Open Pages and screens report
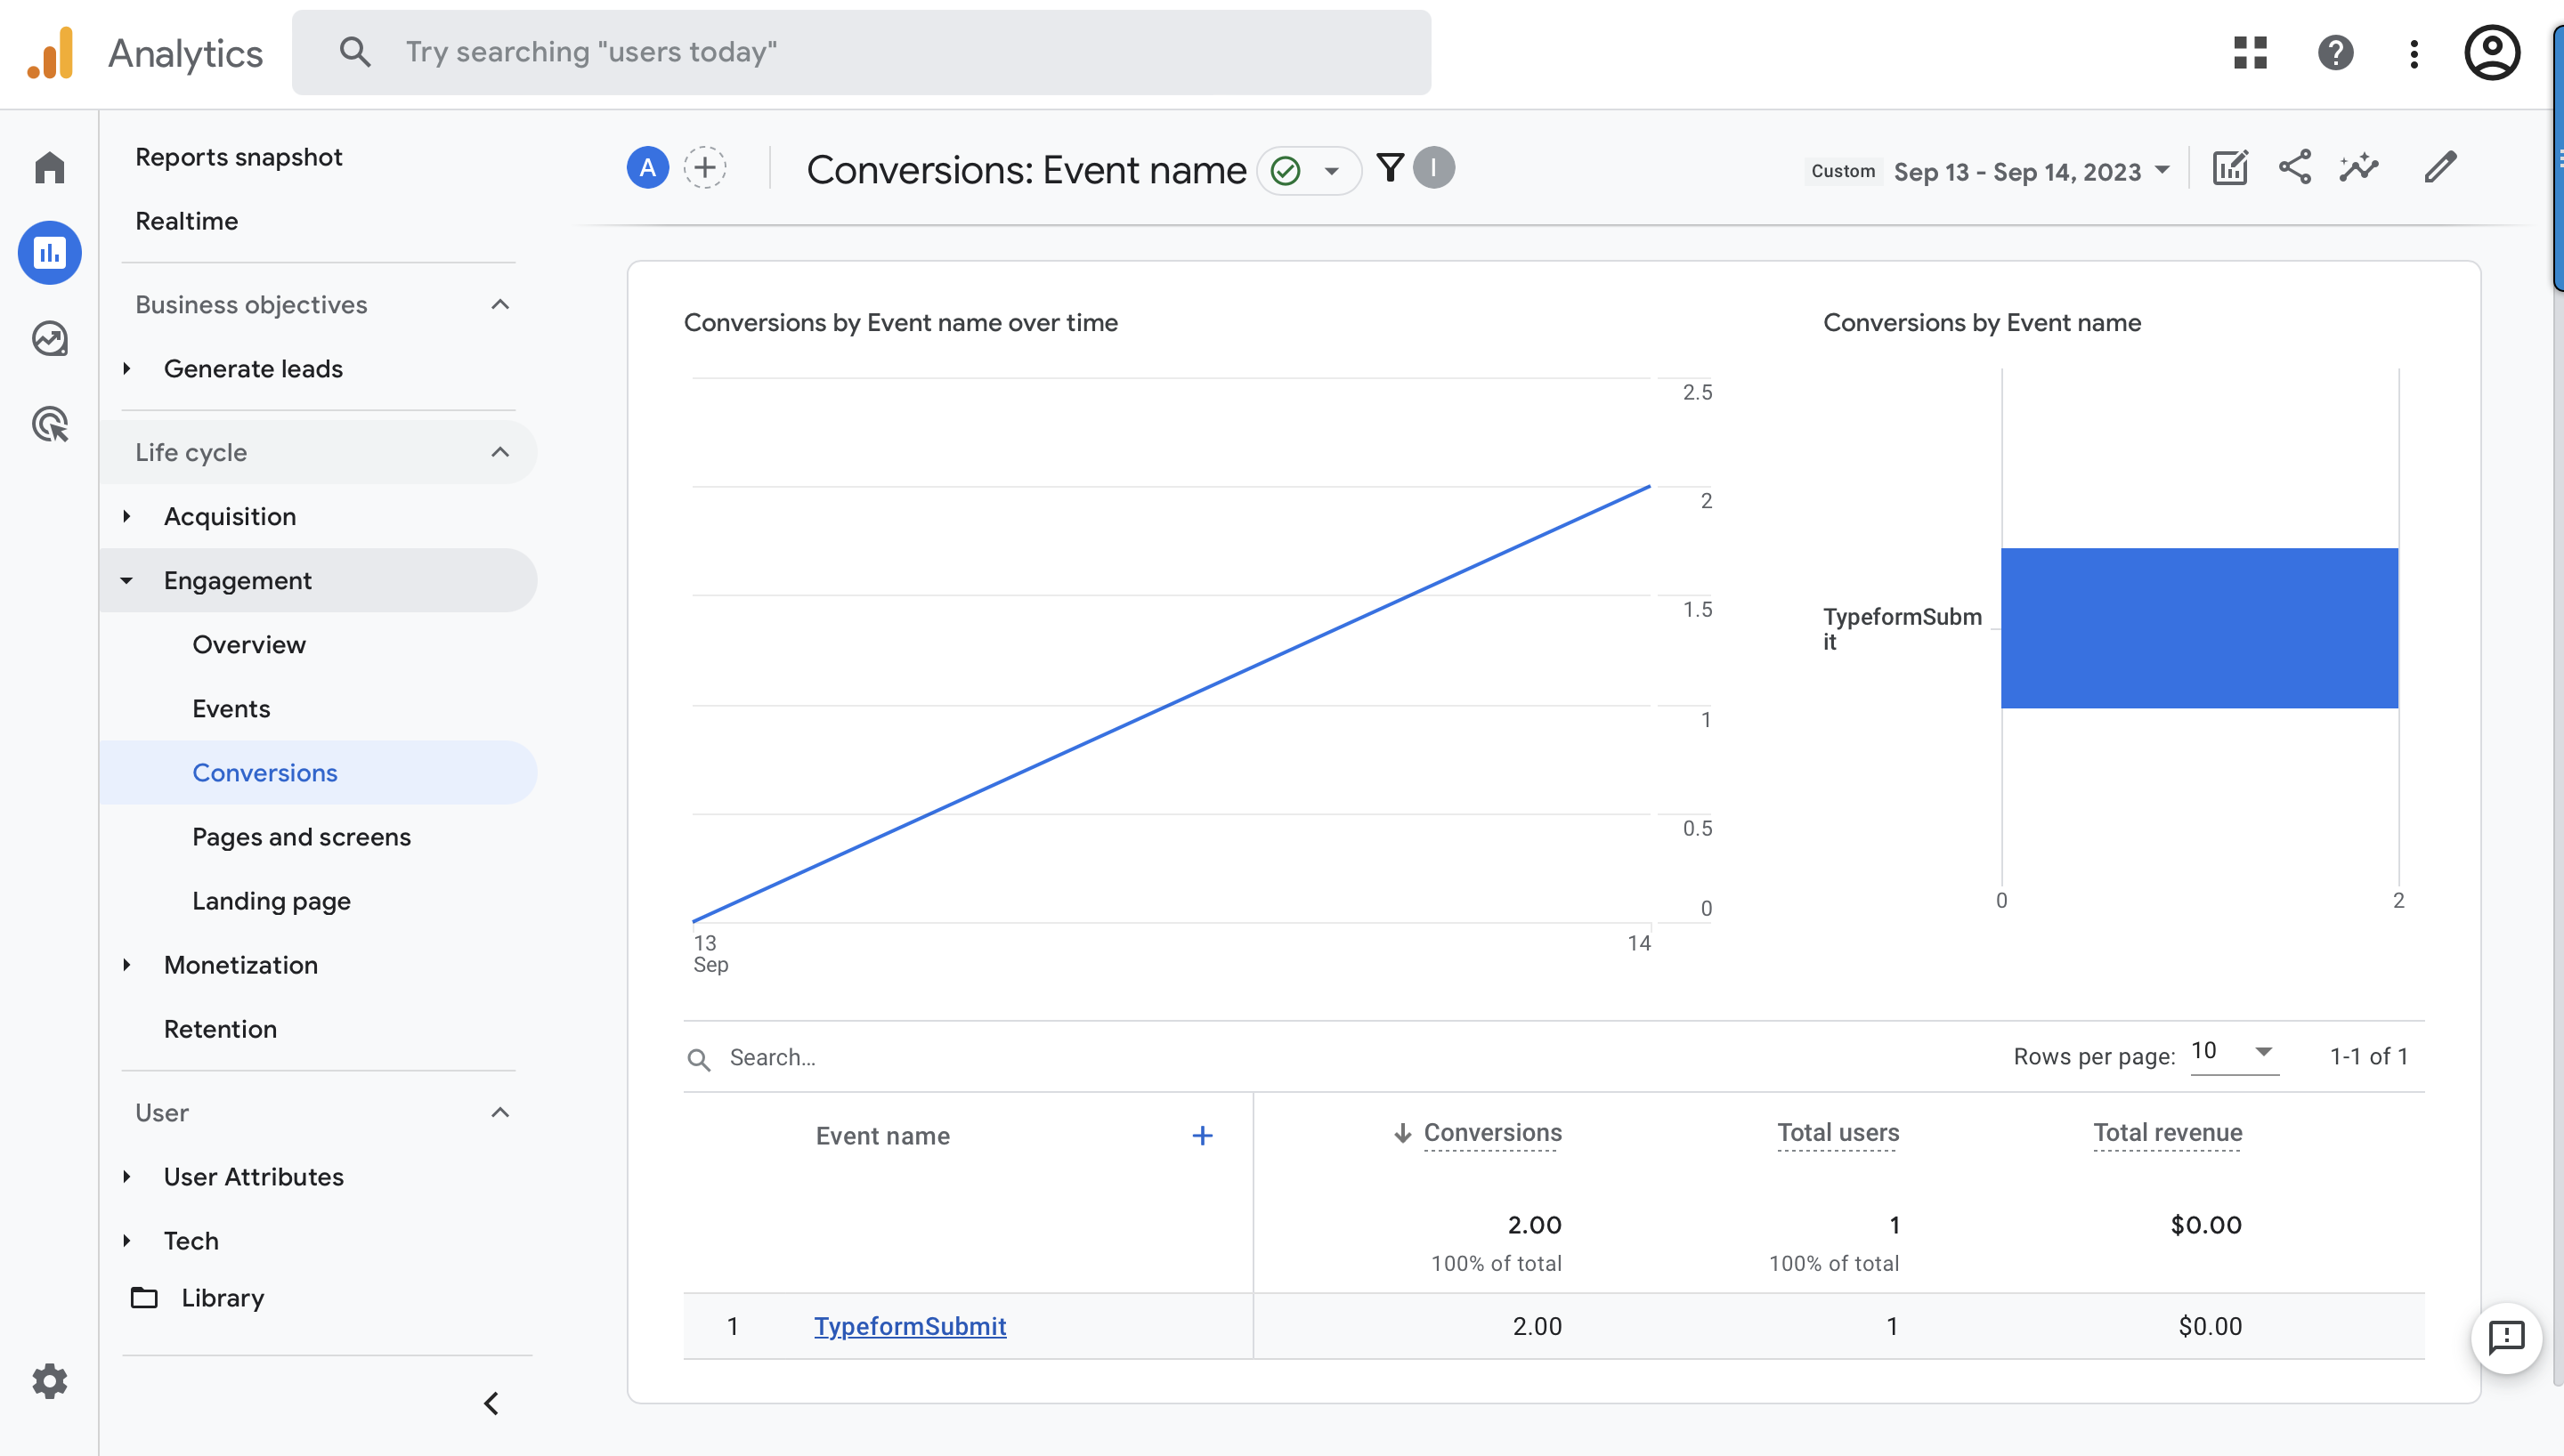The height and width of the screenshot is (1456, 2564). [x=301, y=837]
